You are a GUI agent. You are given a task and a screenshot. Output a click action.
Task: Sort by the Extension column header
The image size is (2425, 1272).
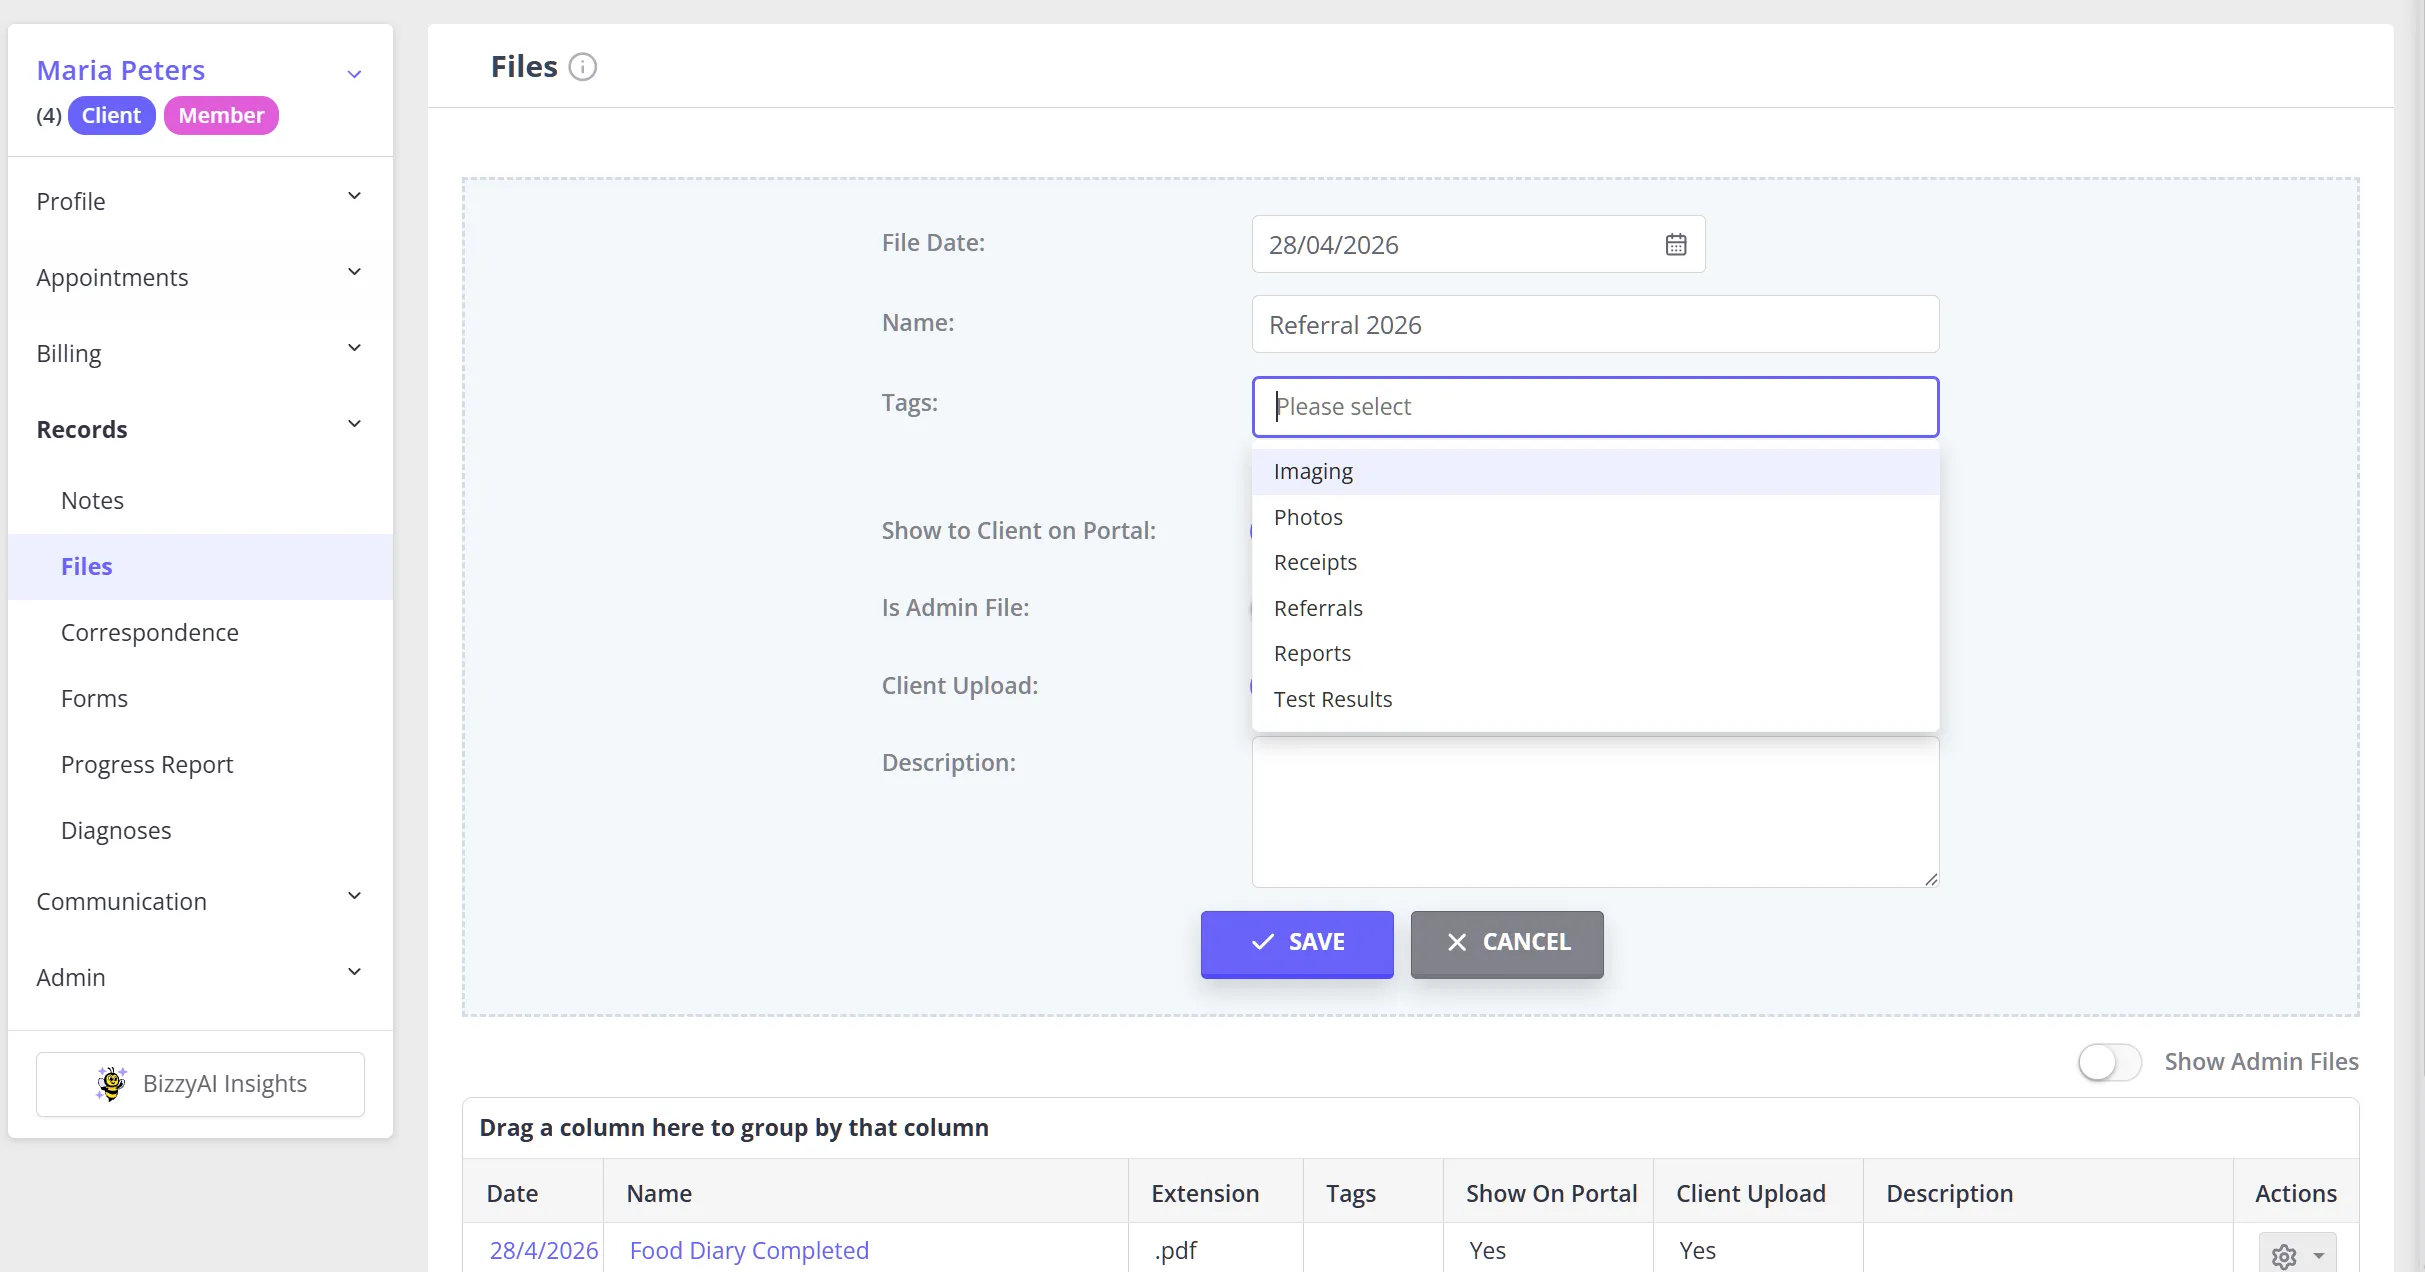tap(1216, 1193)
